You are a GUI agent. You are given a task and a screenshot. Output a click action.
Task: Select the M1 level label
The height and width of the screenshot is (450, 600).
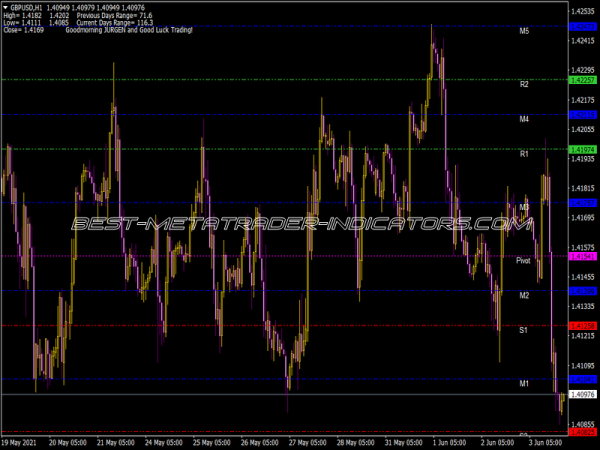coord(524,383)
